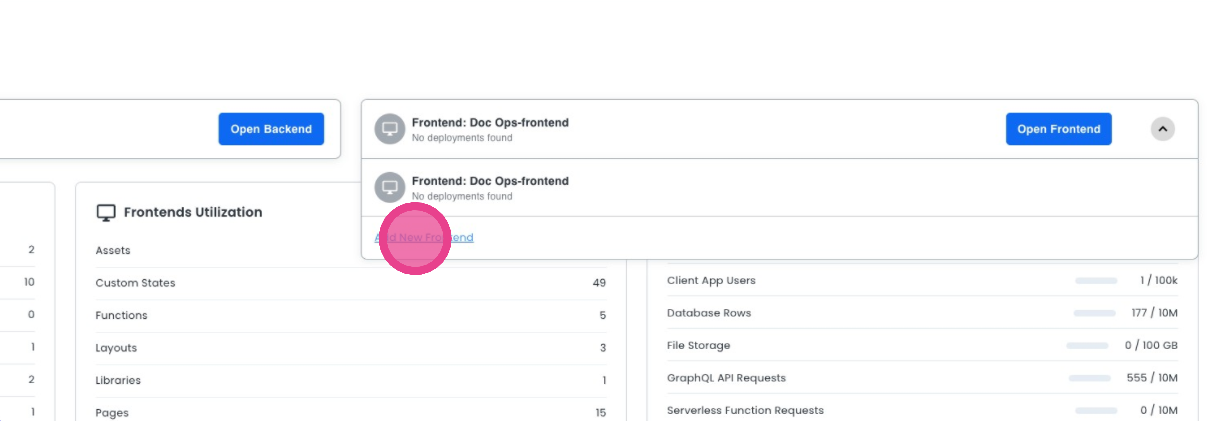Open the Add New Frontend link
This screenshot has width=1217, height=421.
(x=424, y=238)
